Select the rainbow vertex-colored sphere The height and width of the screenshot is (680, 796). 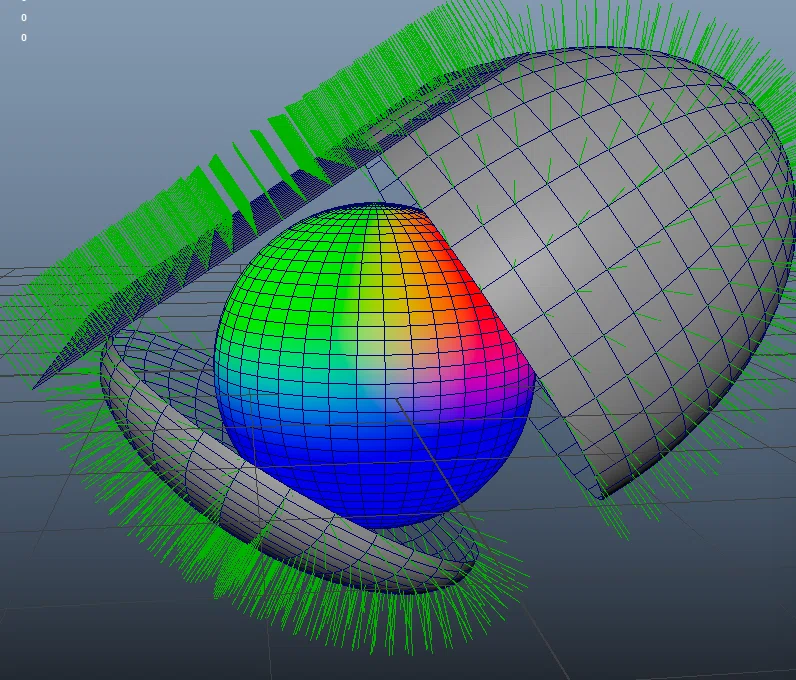click(x=373, y=366)
